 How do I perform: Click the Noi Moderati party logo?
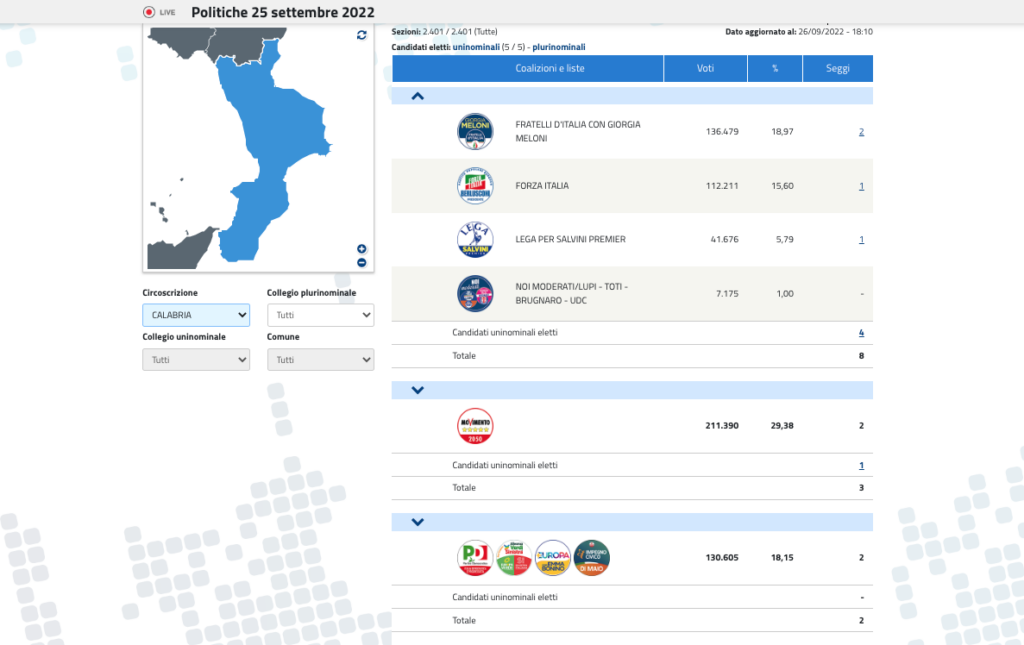pos(475,294)
